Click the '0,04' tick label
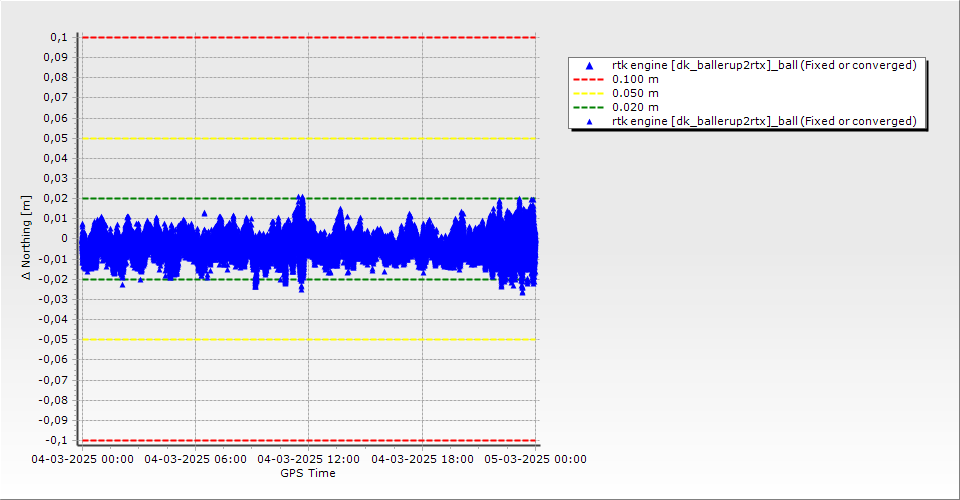This screenshot has height=500, width=960. click(56, 159)
